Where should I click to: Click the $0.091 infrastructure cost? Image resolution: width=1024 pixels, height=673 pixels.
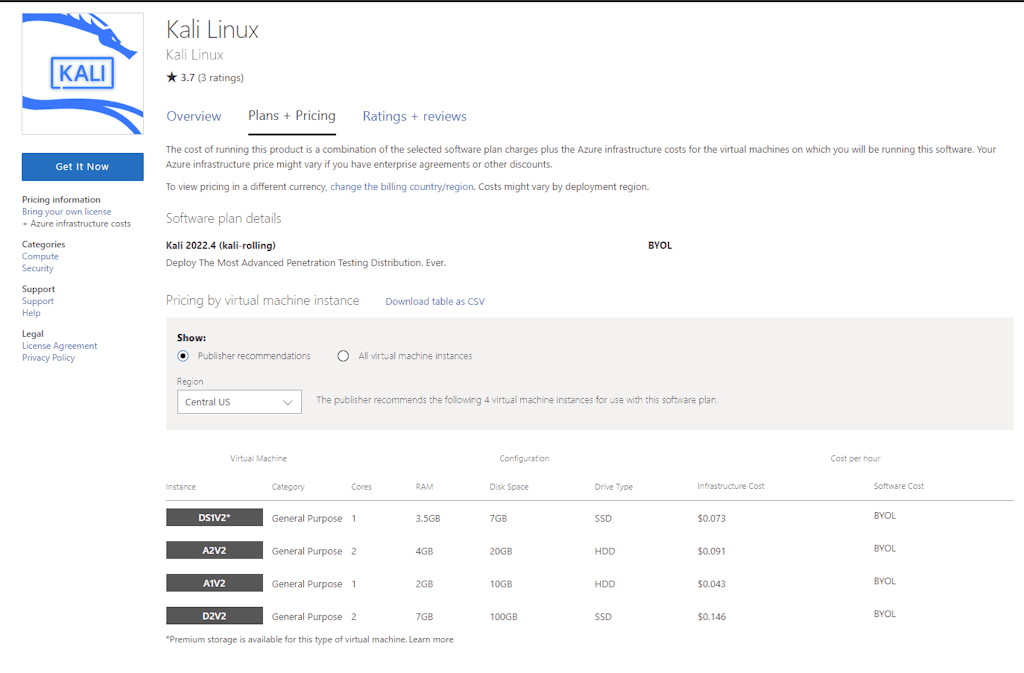(x=711, y=551)
